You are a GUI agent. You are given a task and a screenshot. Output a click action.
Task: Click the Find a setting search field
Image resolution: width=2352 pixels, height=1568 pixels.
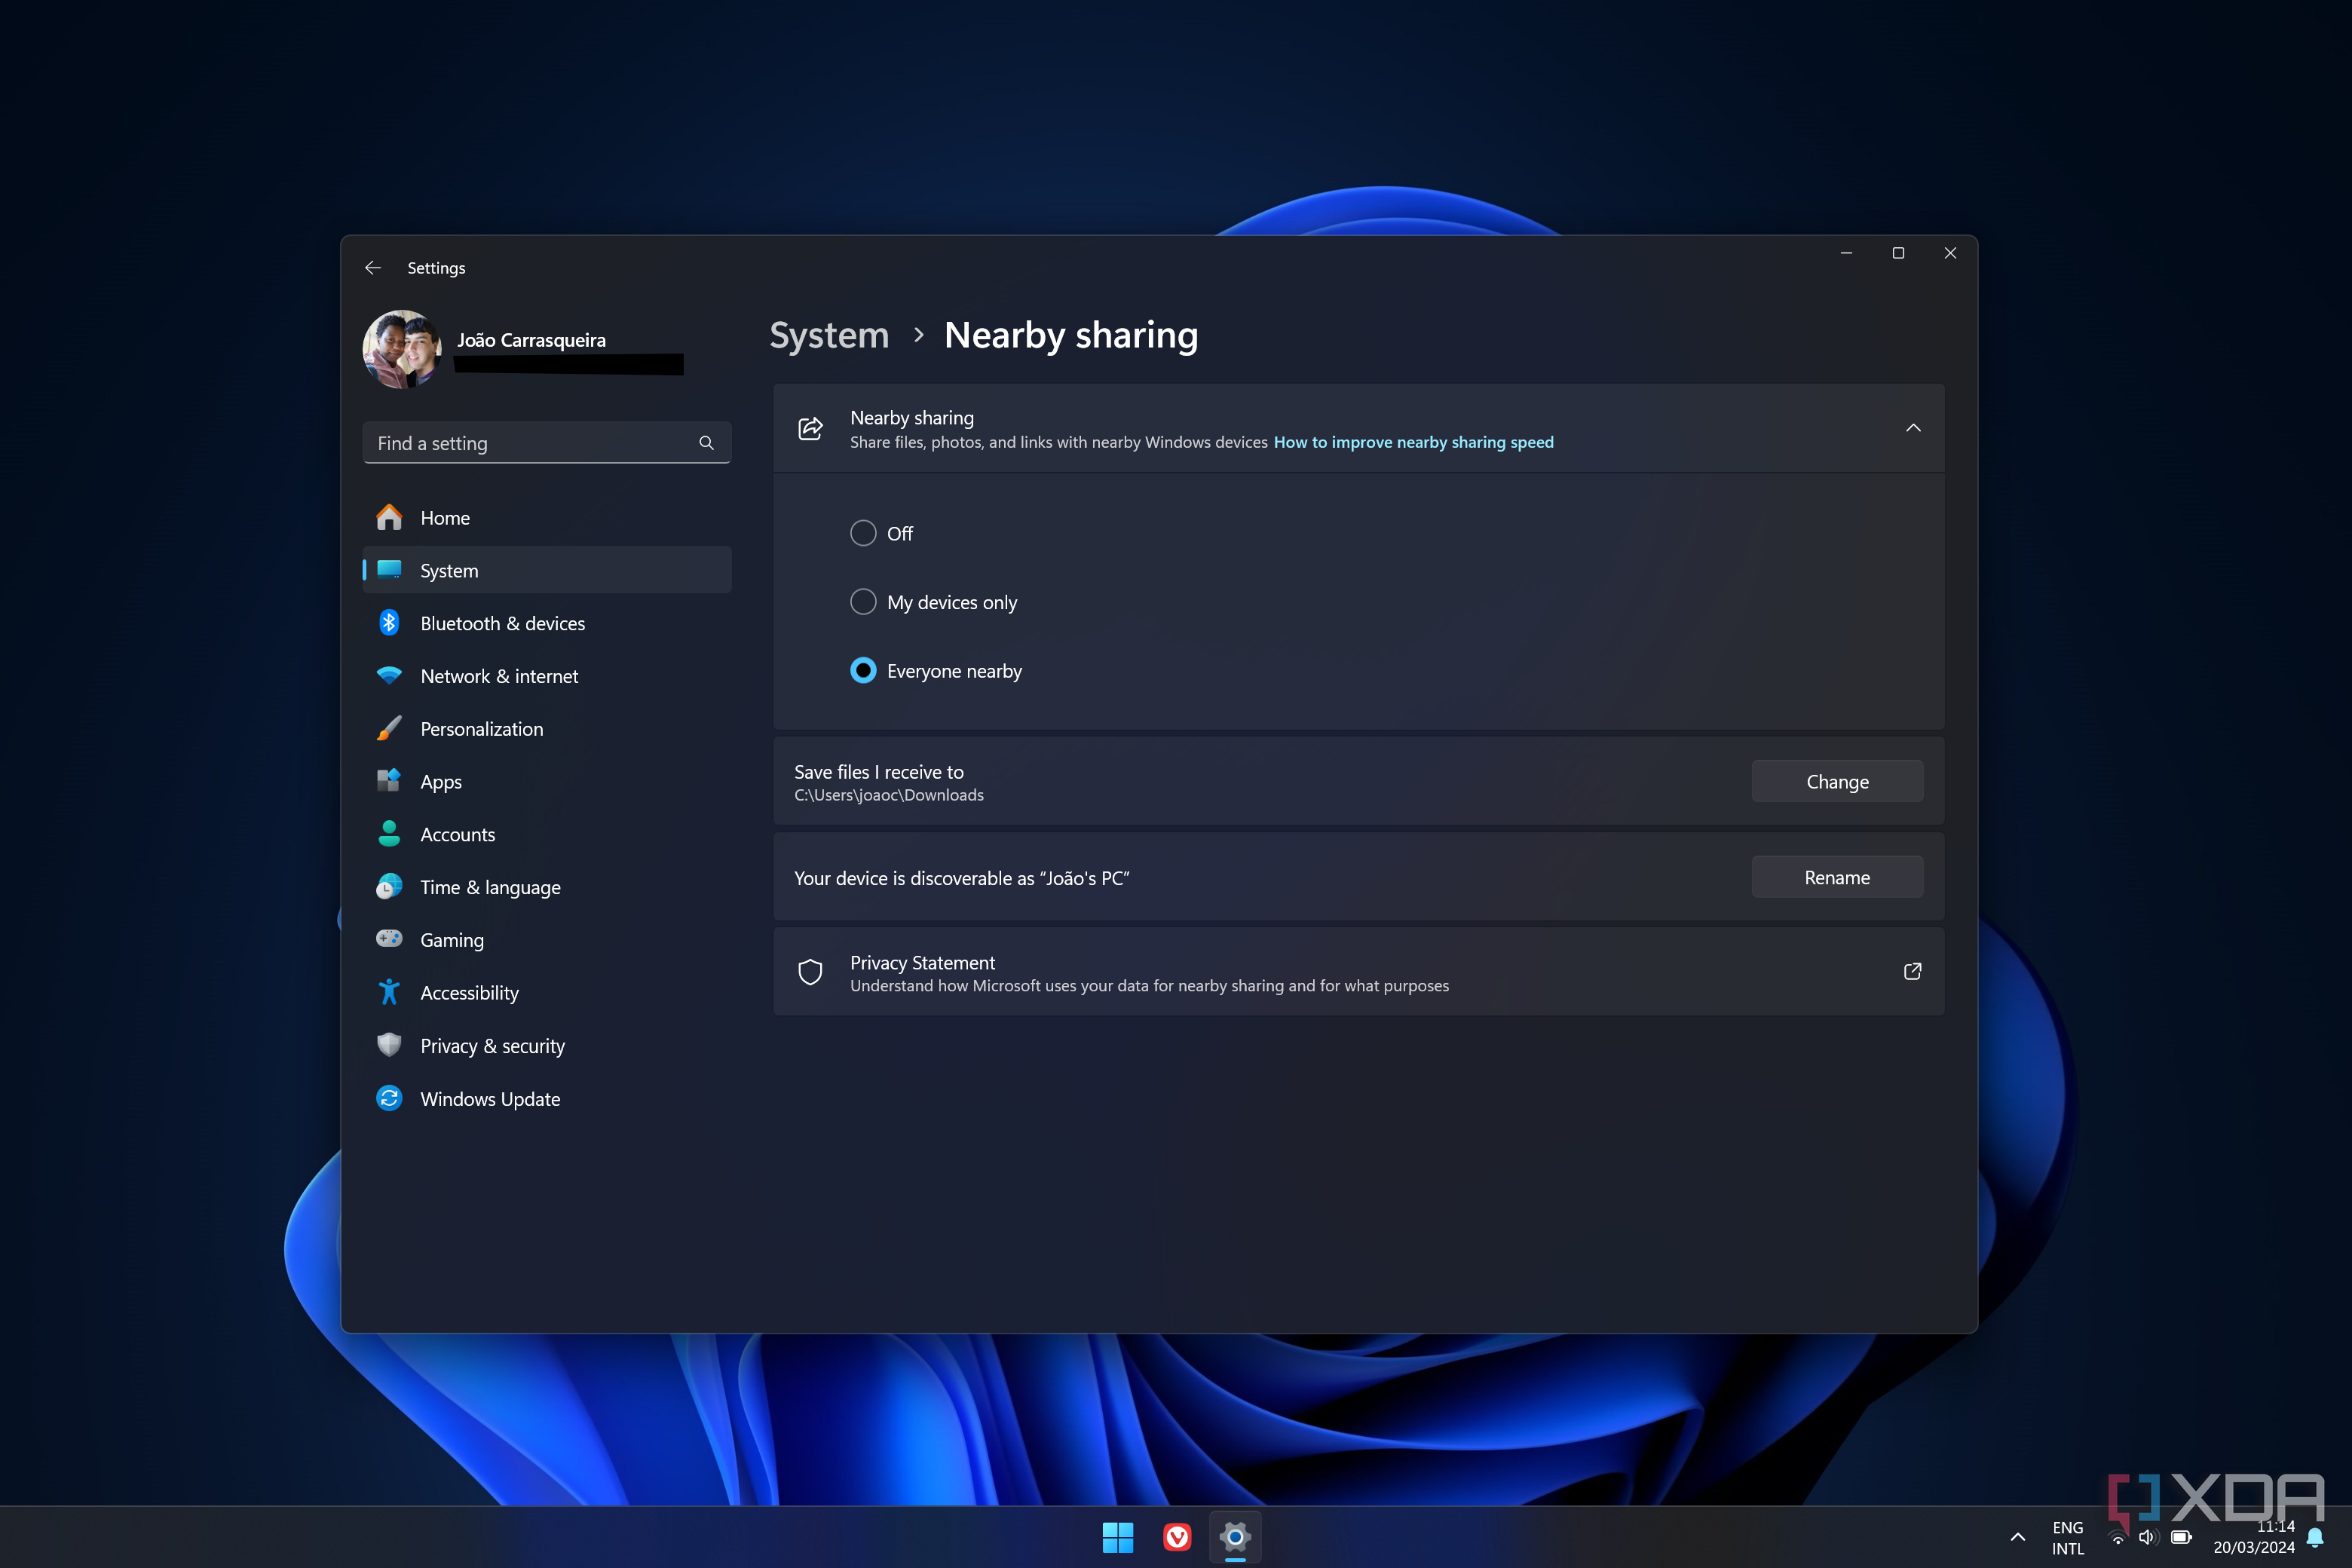pyautogui.click(x=530, y=443)
